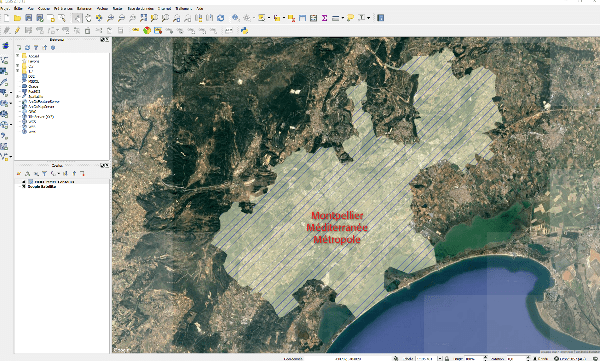Open the attribute table icon
The image size is (600, 361).
point(302,18)
